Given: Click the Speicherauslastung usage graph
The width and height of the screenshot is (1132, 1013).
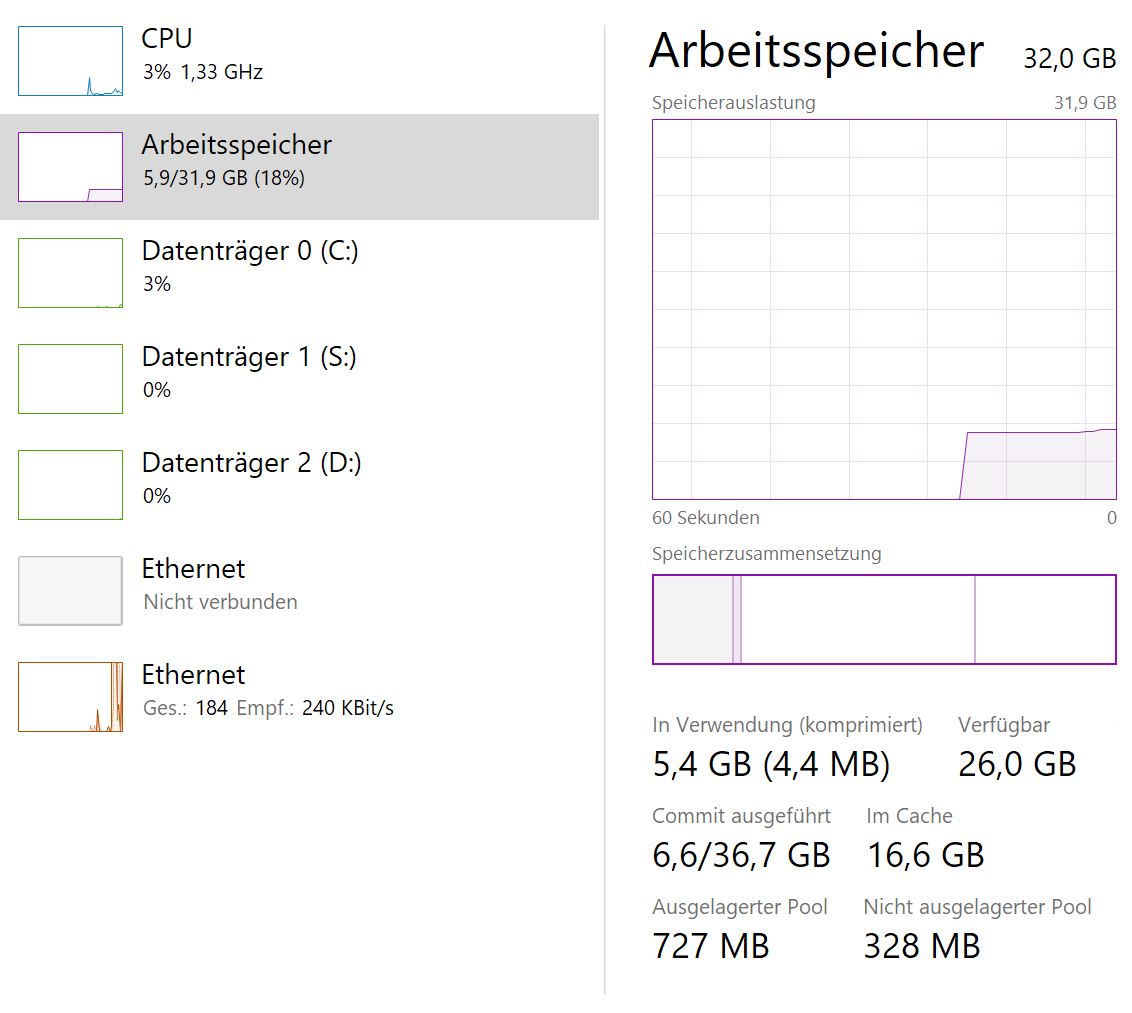Looking at the screenshot, I should (x=884, y=309).
